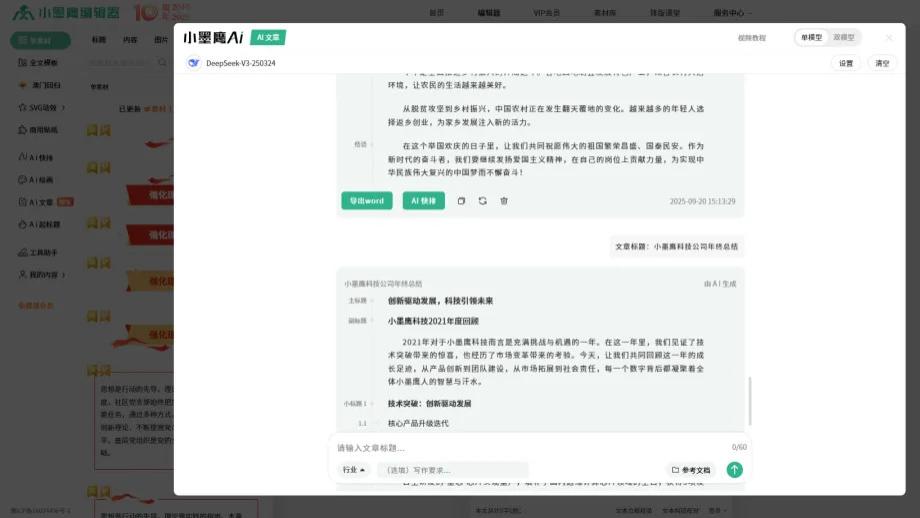
Task: Open the 视频教程 video tutorial link
Action: point(752,38)
